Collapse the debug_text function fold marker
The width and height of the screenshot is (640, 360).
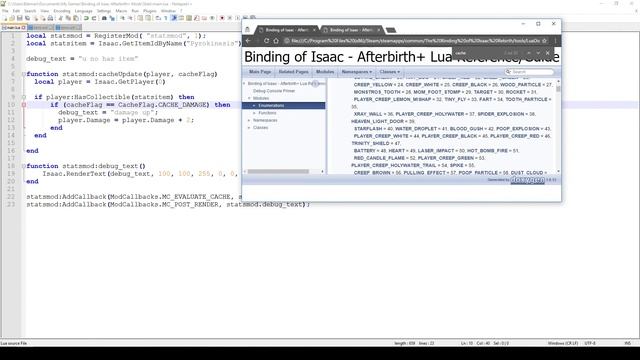(24, 166)
